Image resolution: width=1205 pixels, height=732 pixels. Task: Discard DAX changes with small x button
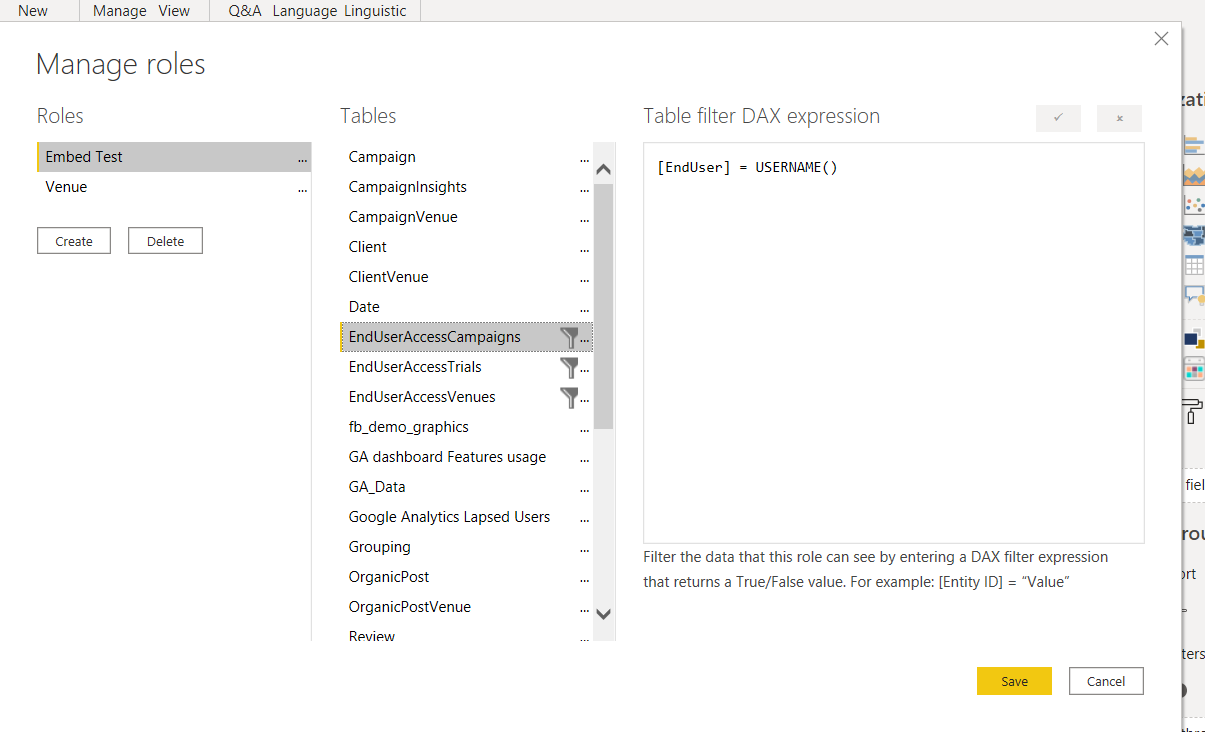(x=1119, y=118)
